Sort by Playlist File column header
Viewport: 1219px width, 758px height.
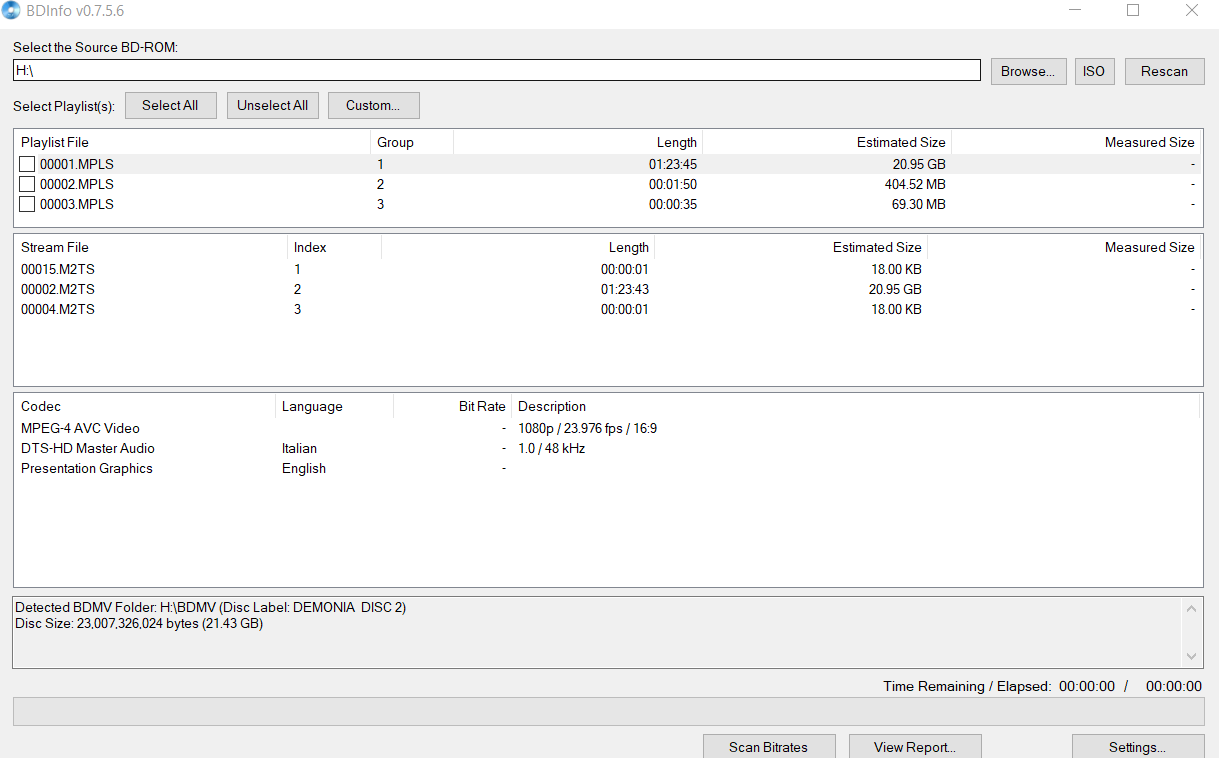[192, 142]
